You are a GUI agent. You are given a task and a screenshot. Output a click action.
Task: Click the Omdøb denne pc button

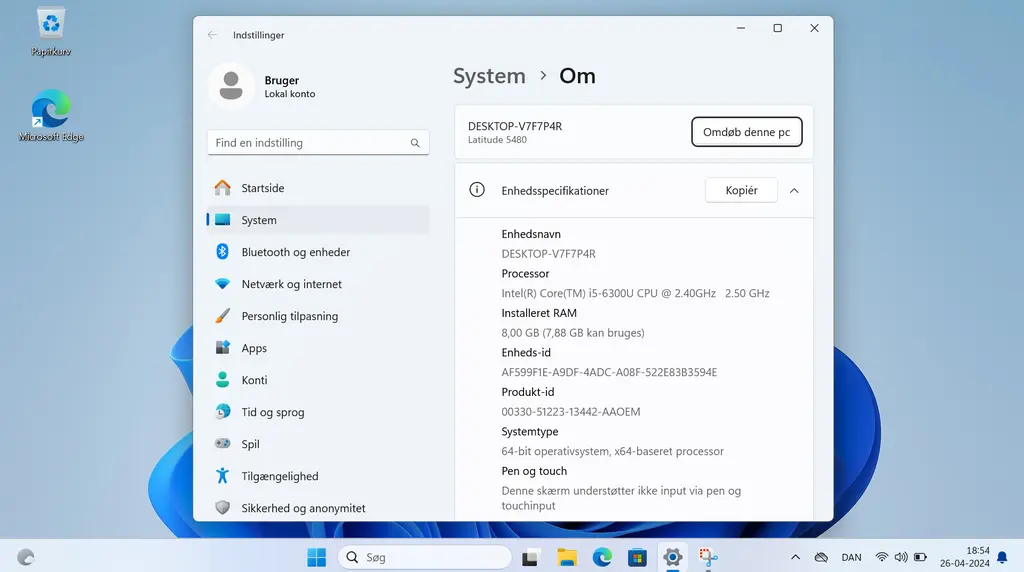(x=746, y=132)
